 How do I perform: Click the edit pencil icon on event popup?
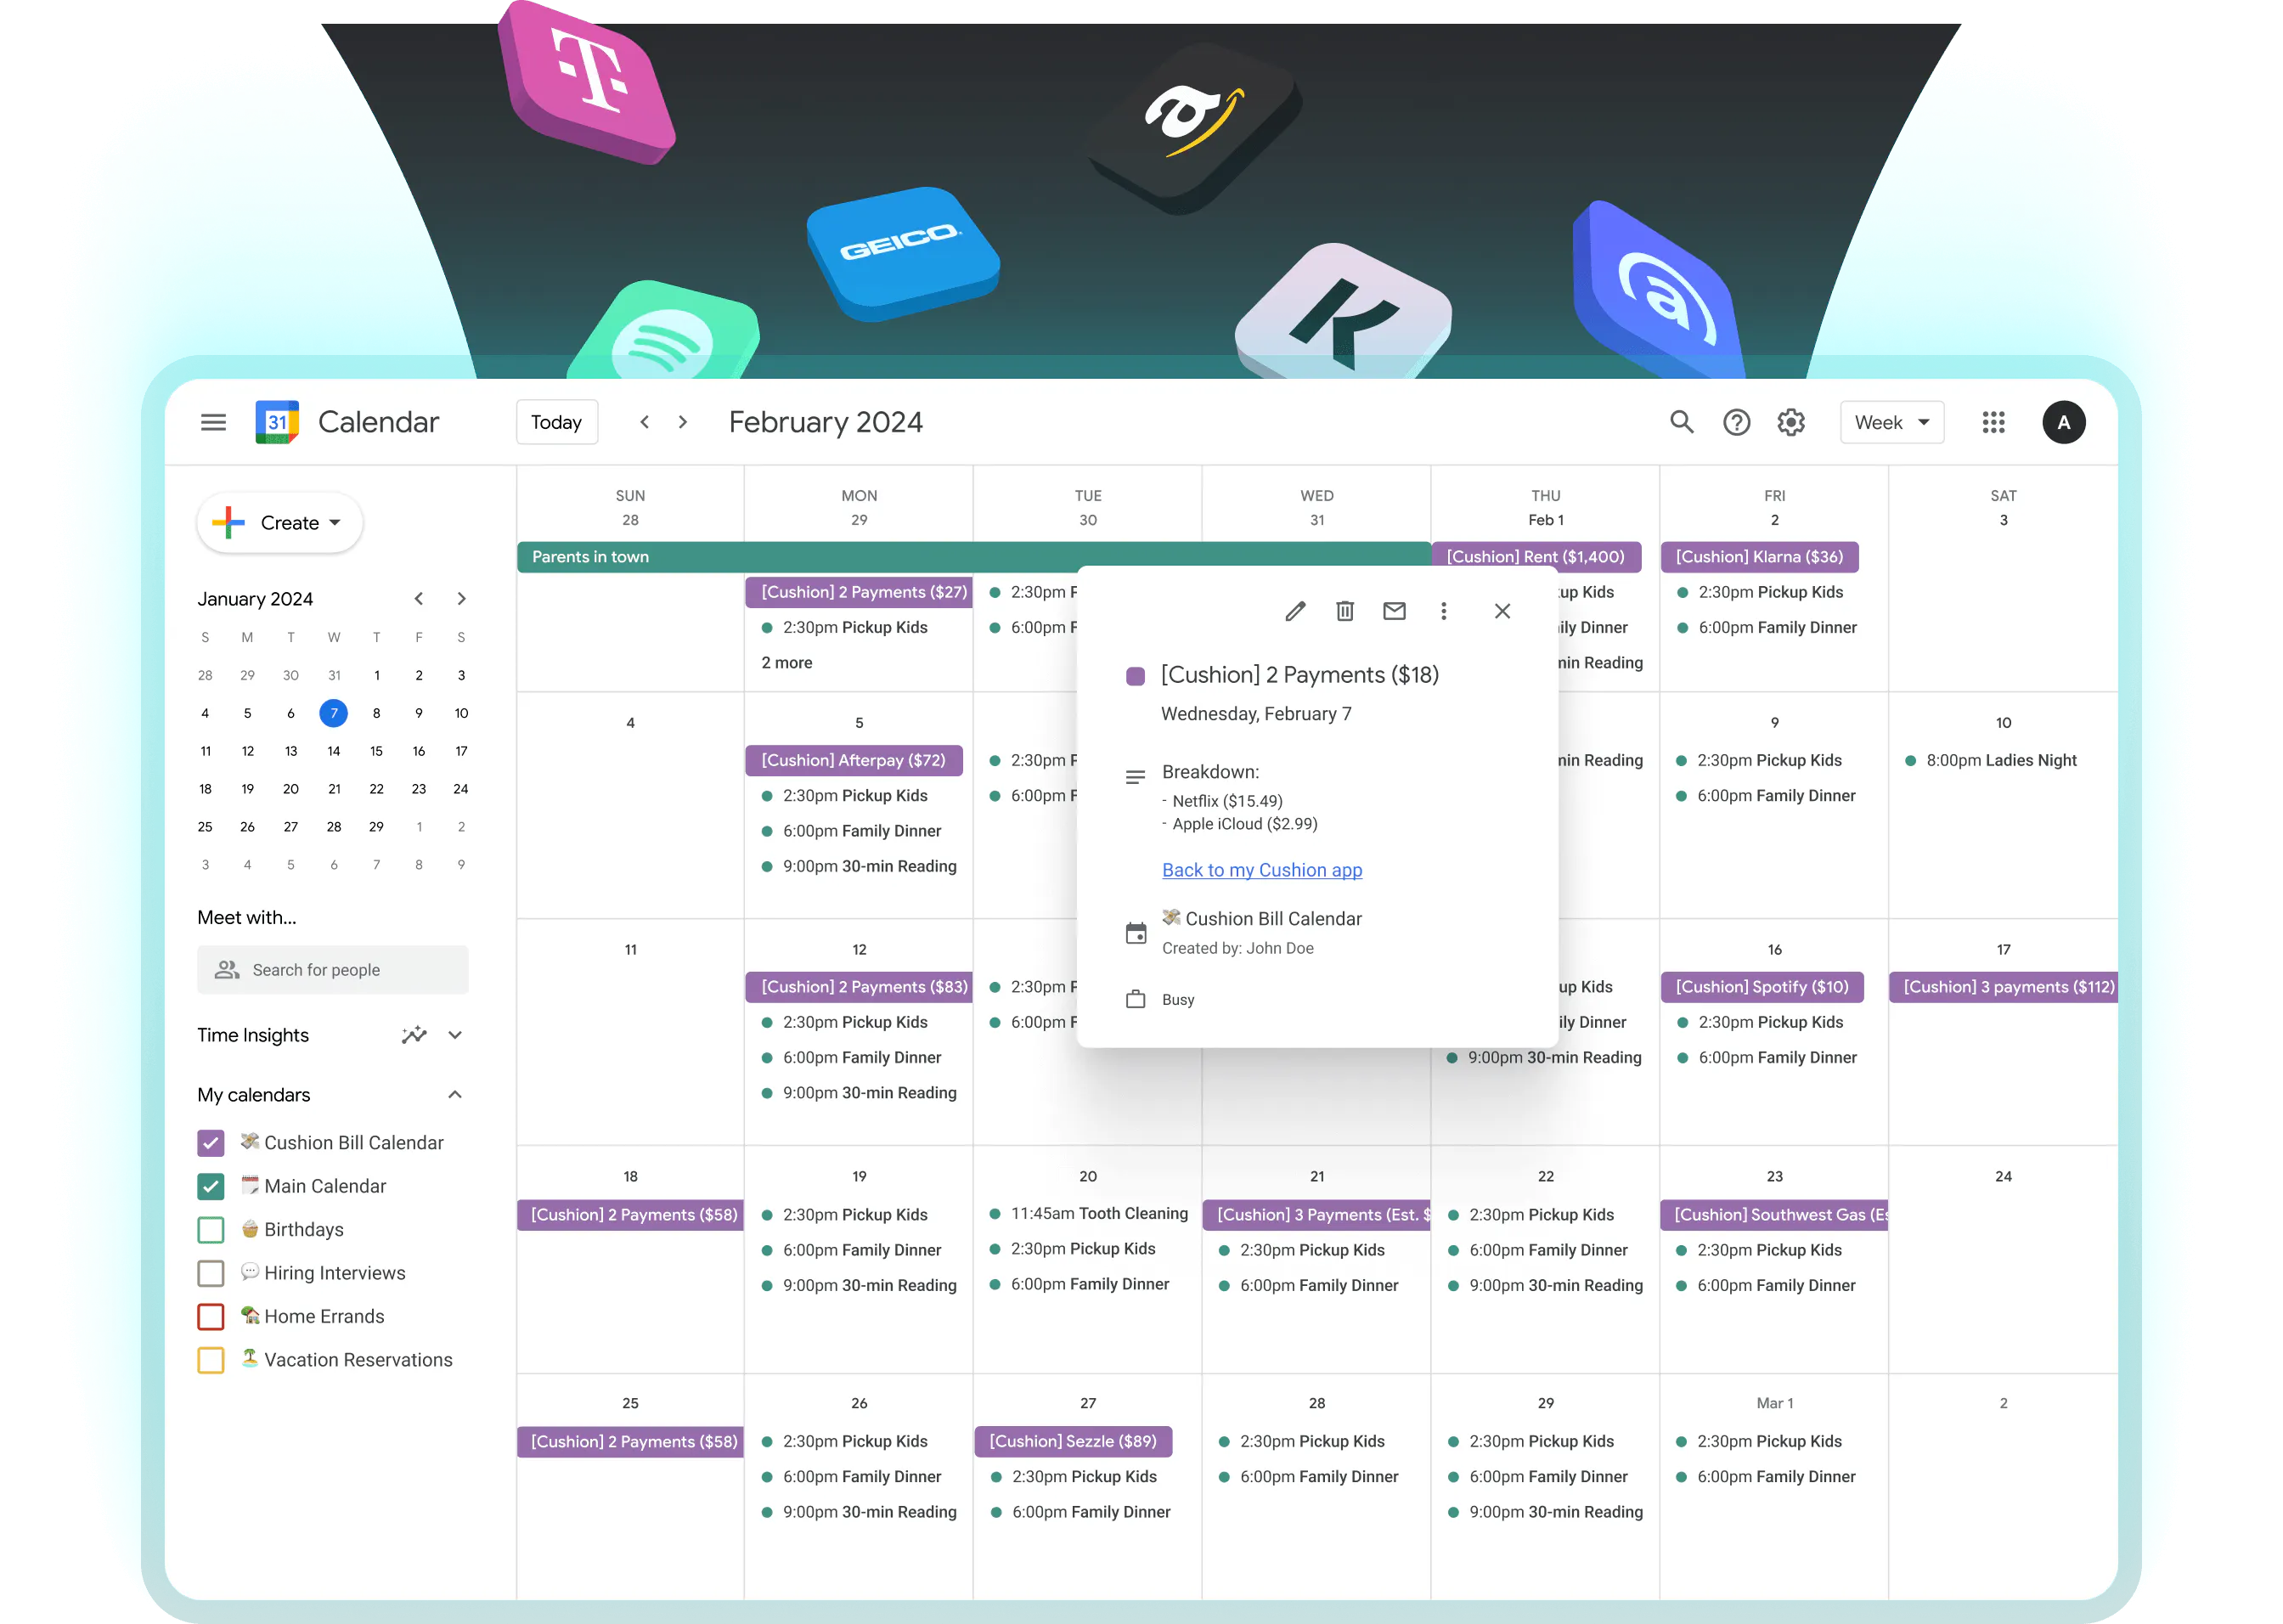click(1294, 612)
